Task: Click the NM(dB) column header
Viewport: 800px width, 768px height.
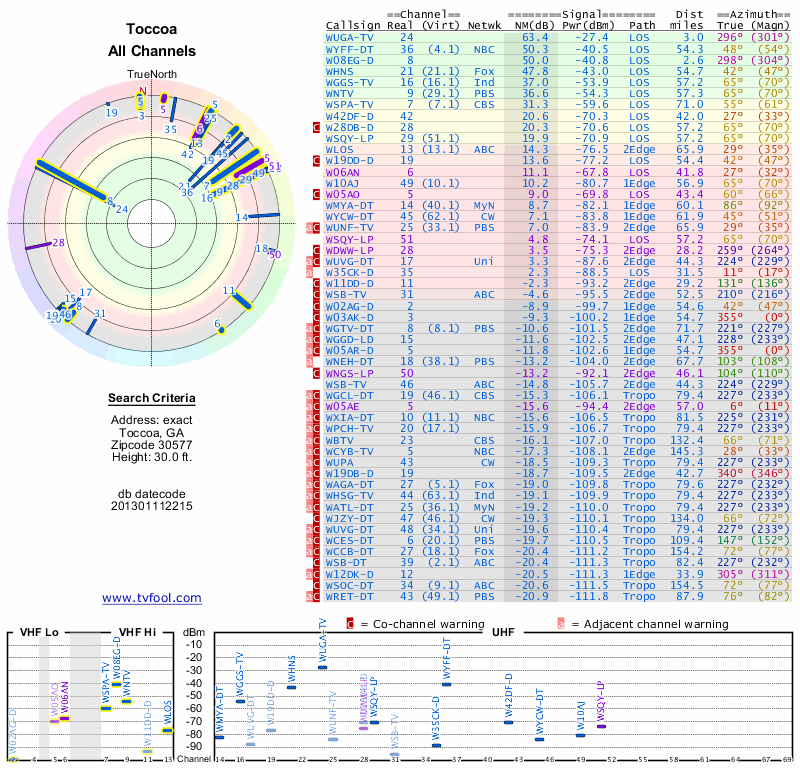Action: (x=532, y=25)
